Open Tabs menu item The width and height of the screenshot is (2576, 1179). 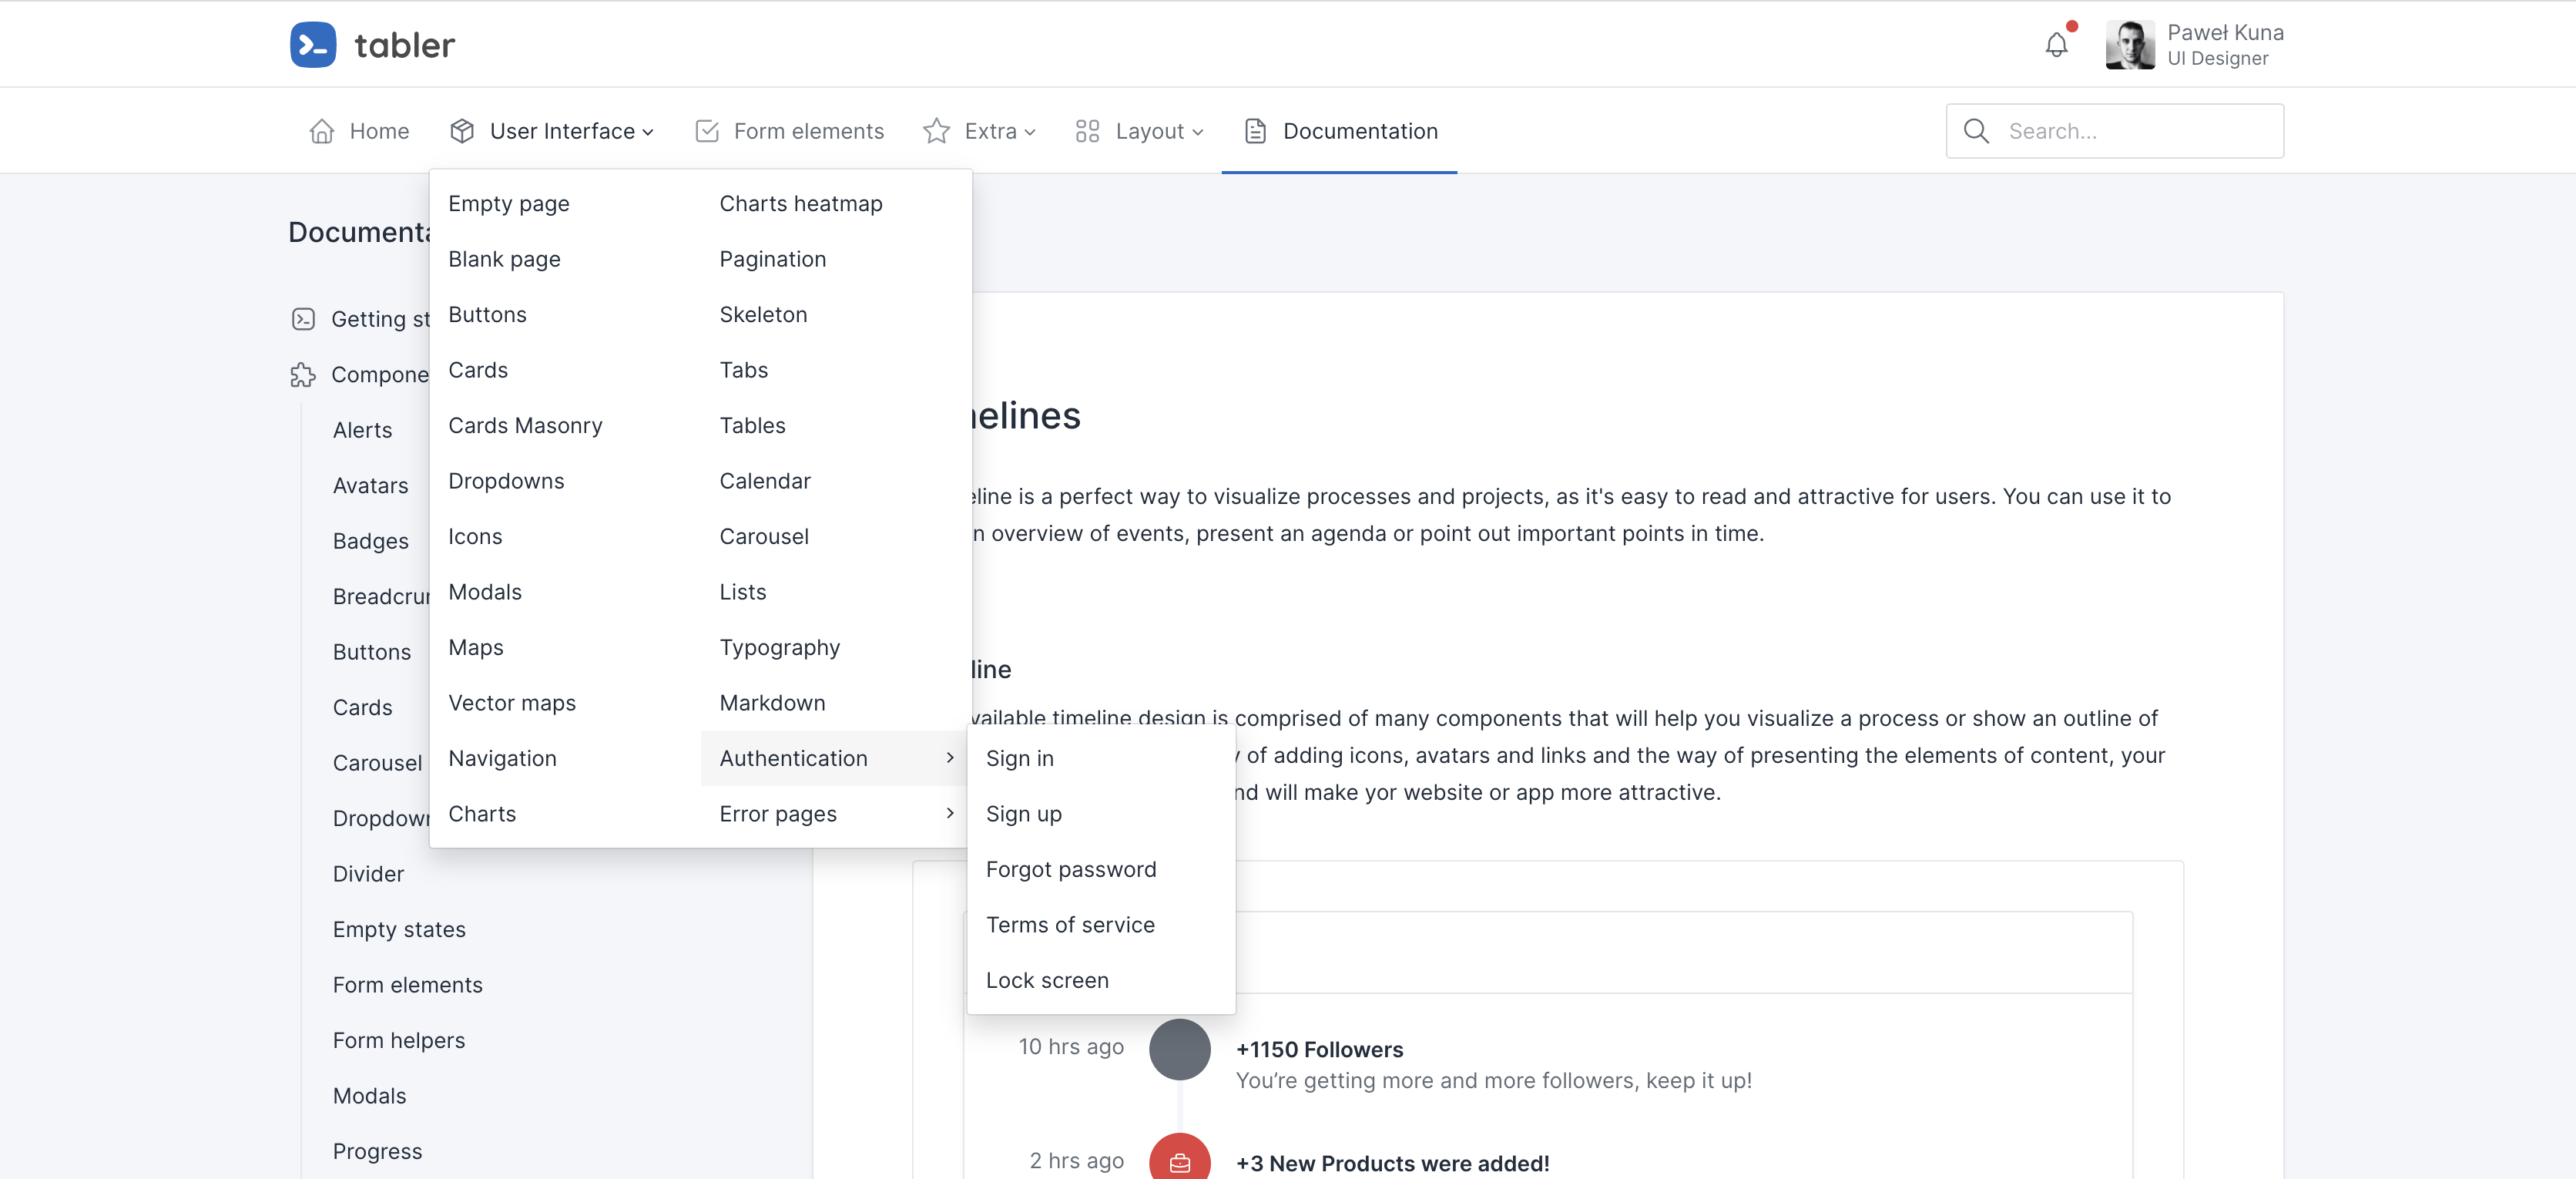(836, 370)
